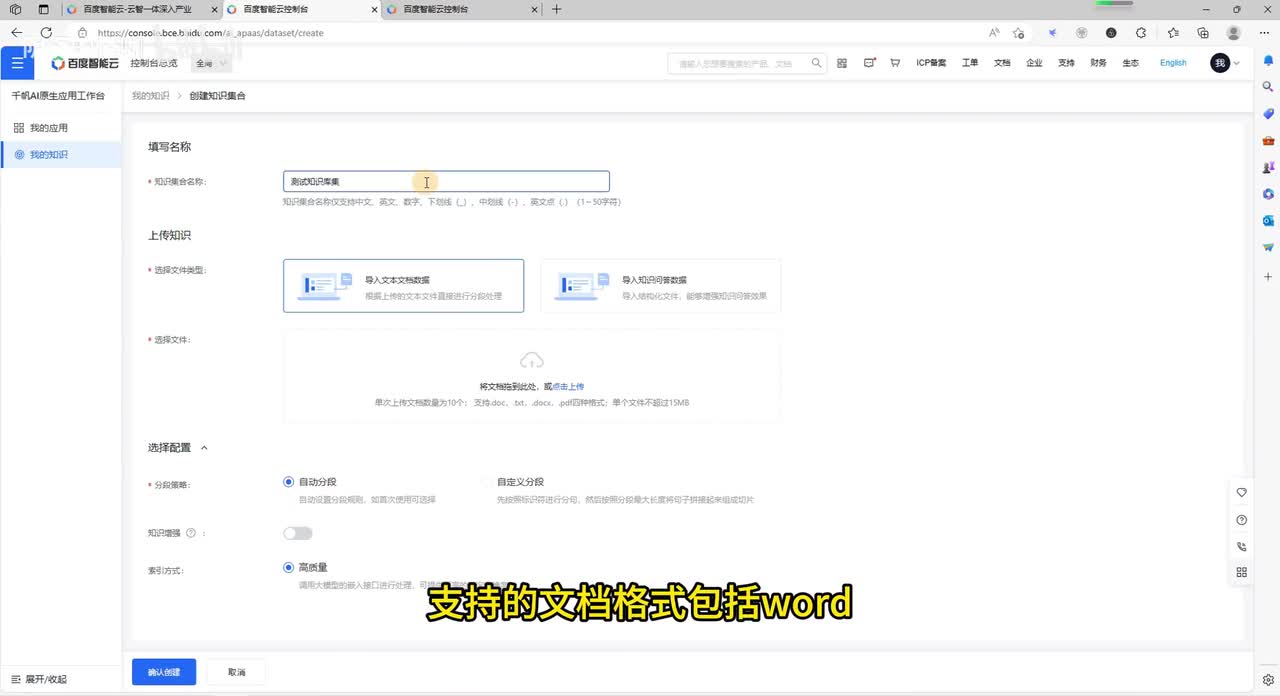Click the shopping cart icon in header
The image size is (1280, 696).
pos(894,63)
